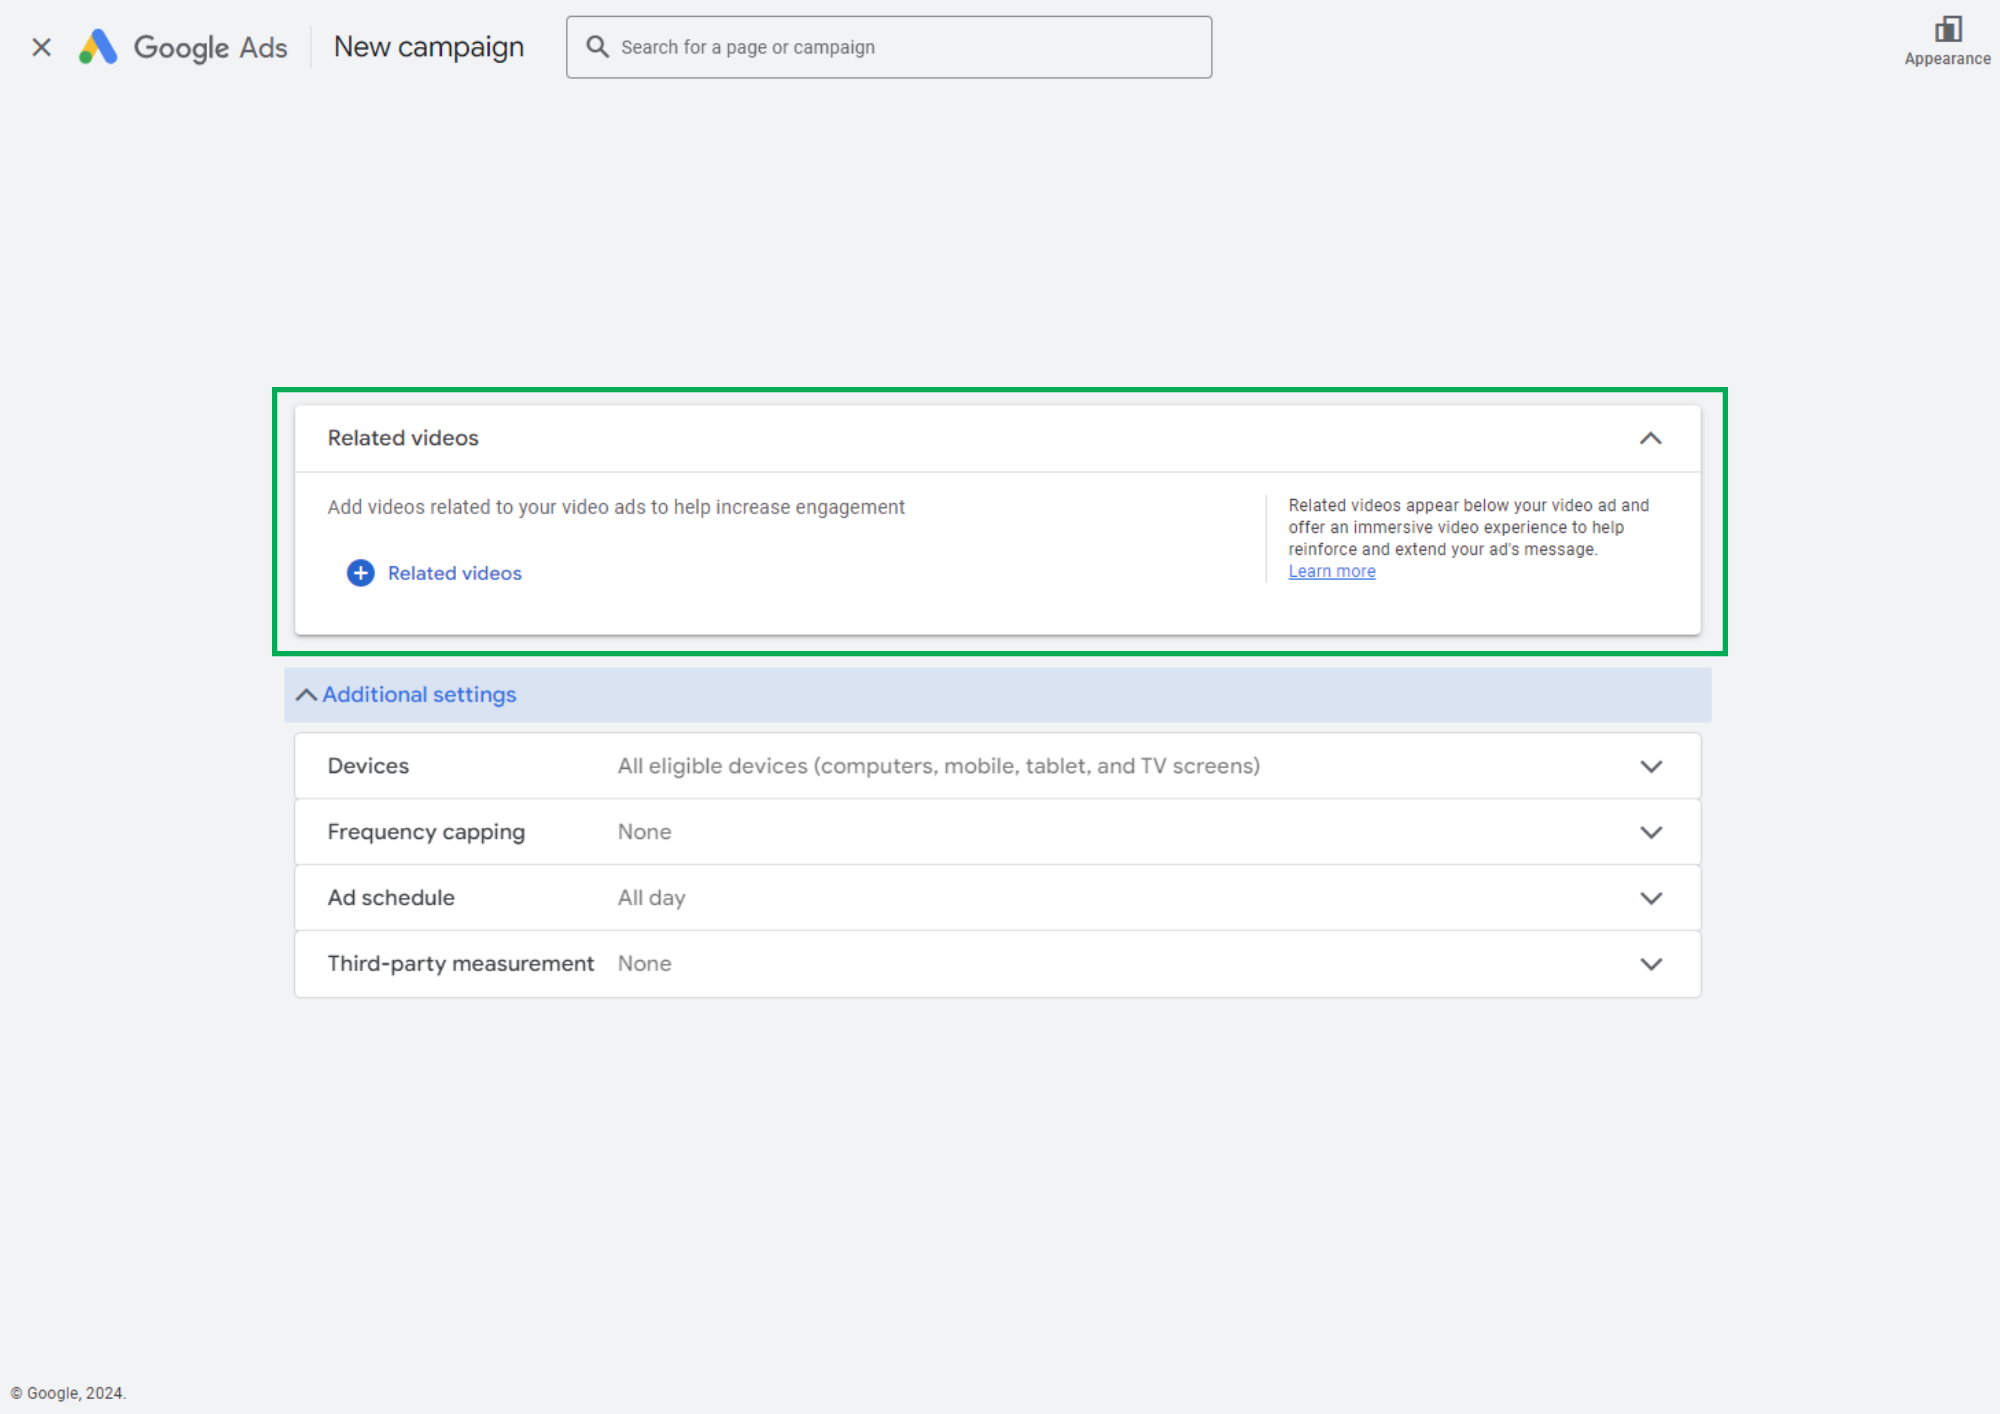Click the magnifier search icon
2000x1414 pixels.
[x=597, y=47]
